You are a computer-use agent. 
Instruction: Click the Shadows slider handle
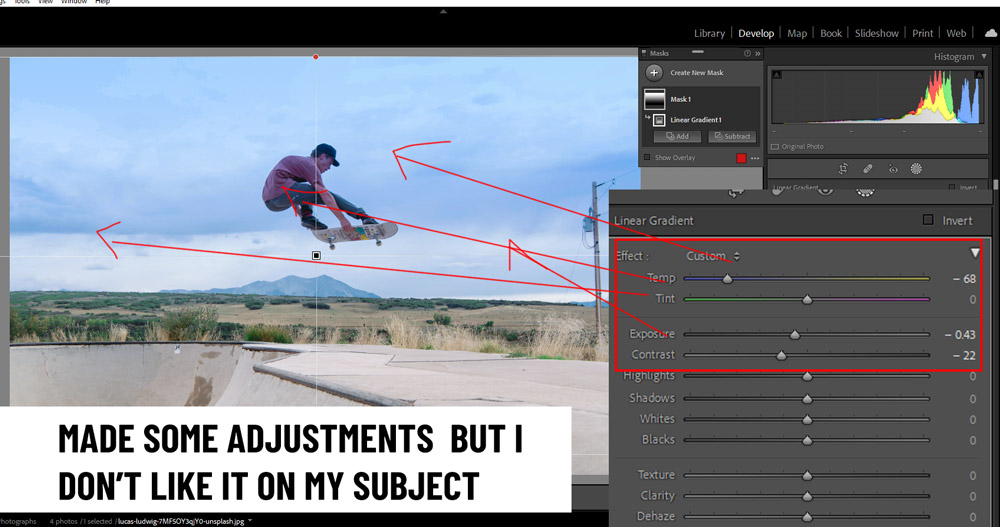click(x=807, y=399)
